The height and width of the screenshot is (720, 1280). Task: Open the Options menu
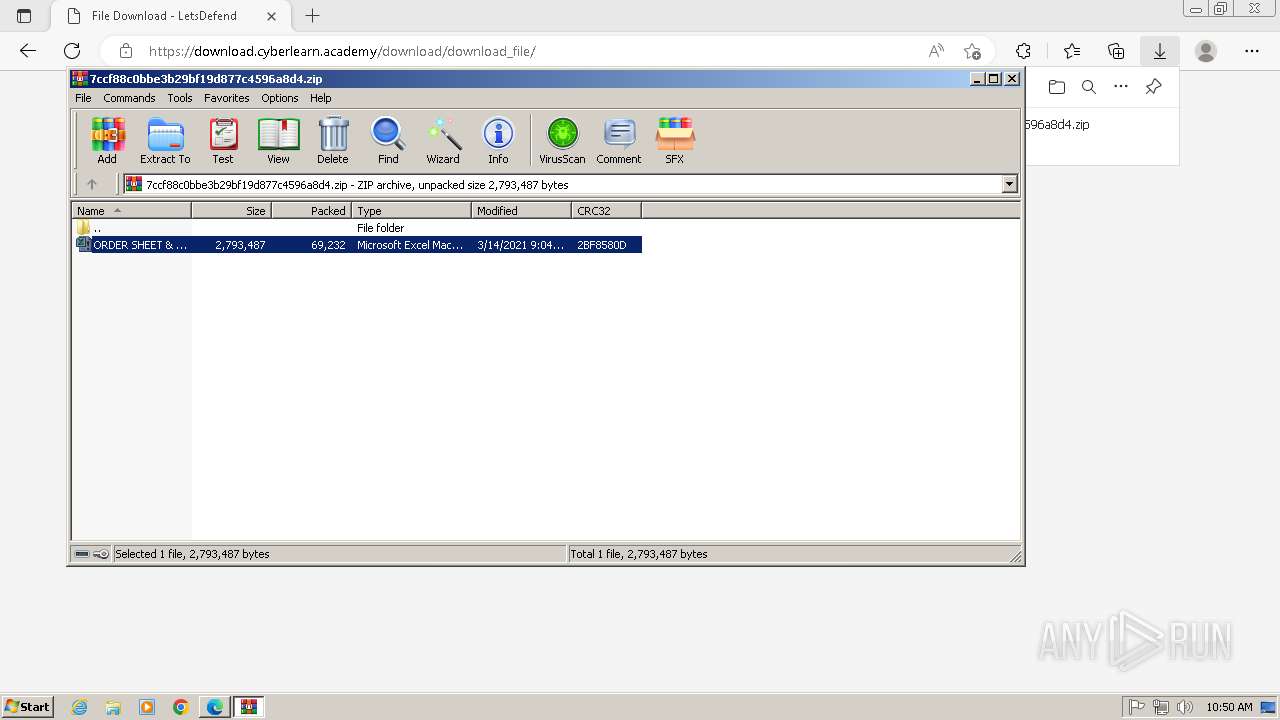click(280, 98)
